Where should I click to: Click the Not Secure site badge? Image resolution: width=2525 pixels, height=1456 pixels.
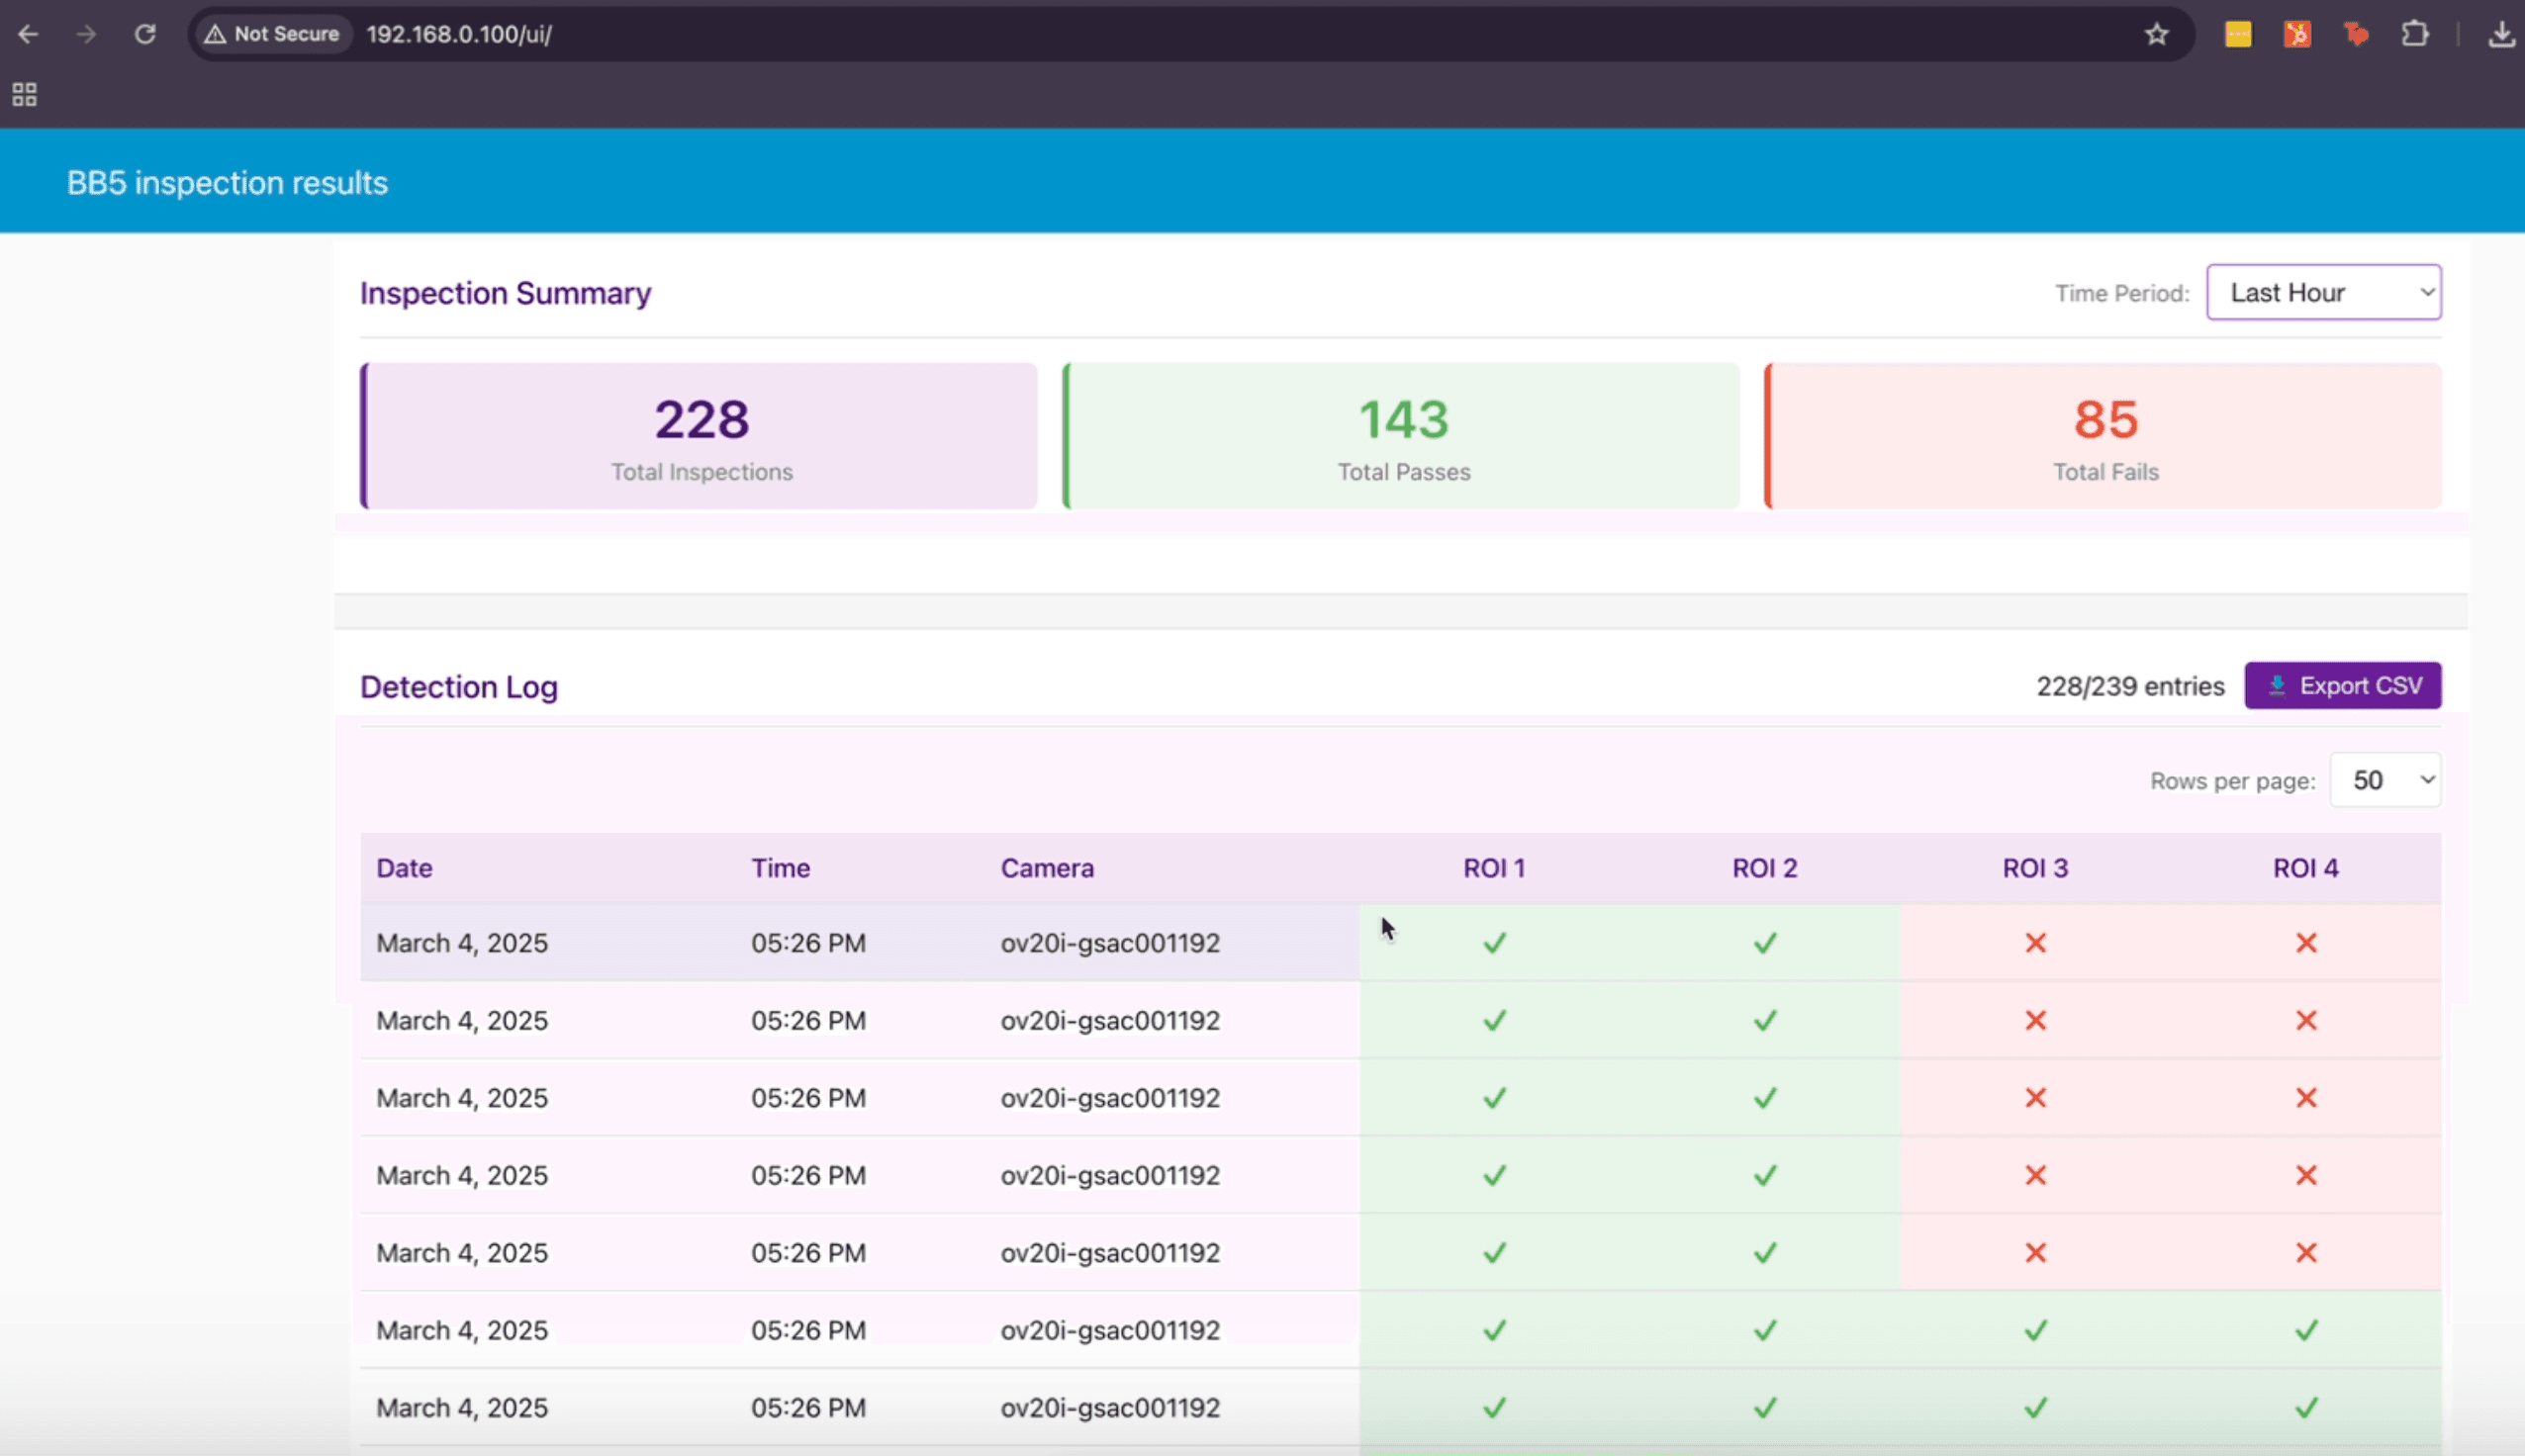[x=272, y=33]
